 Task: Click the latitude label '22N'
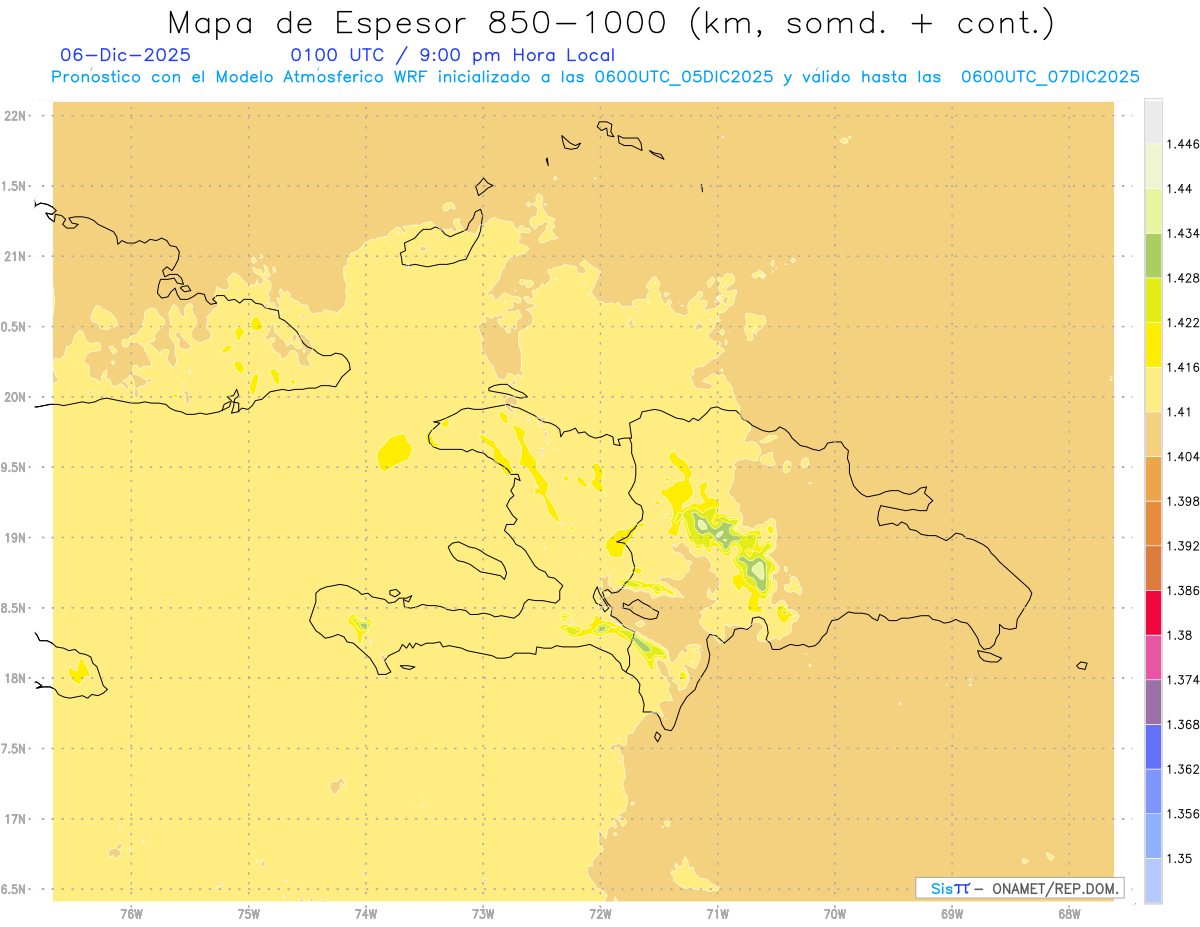click(x=16, y=116)
